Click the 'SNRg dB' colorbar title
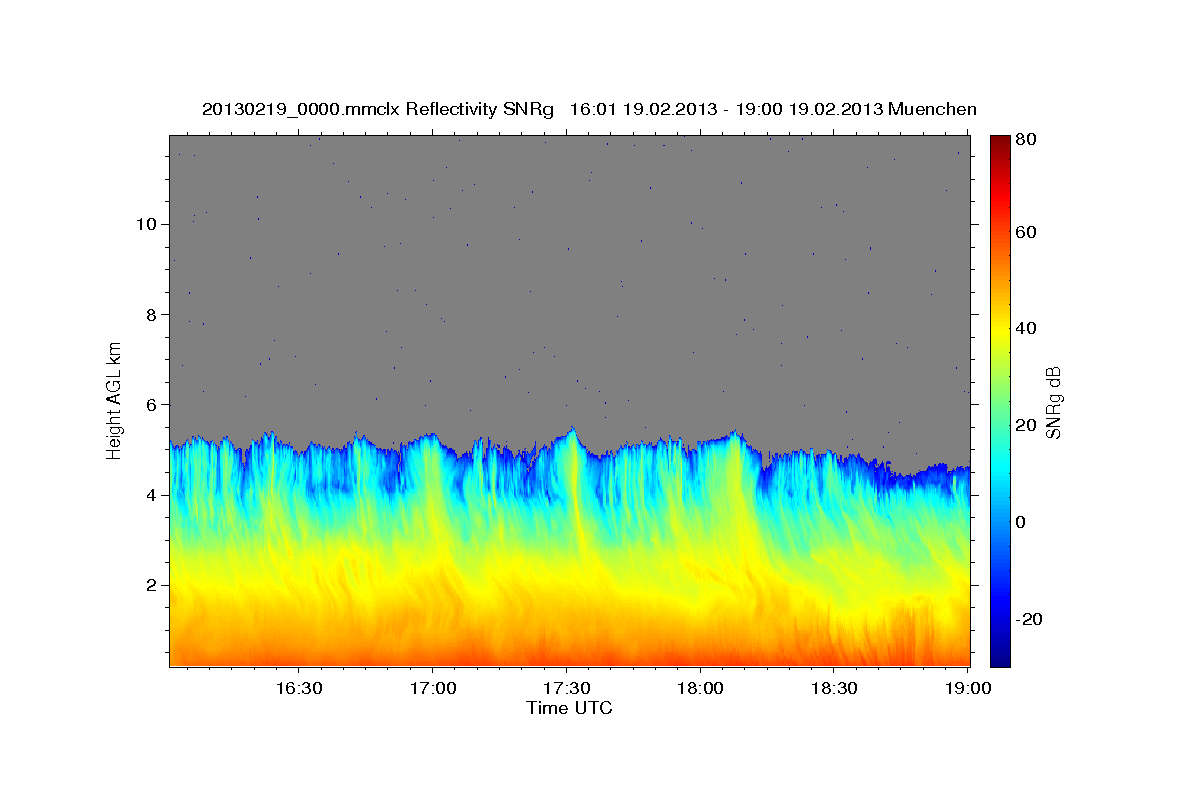This screenshot has width=1200, height=800. [x=1053, y=401]
